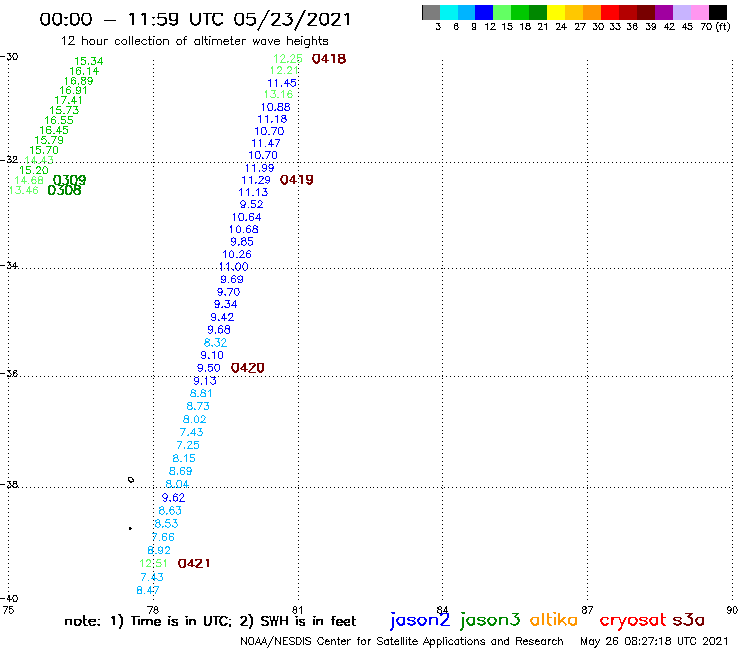Click the timestamp May 26 08:27:18 UTC 2021

tap(654, 642)
